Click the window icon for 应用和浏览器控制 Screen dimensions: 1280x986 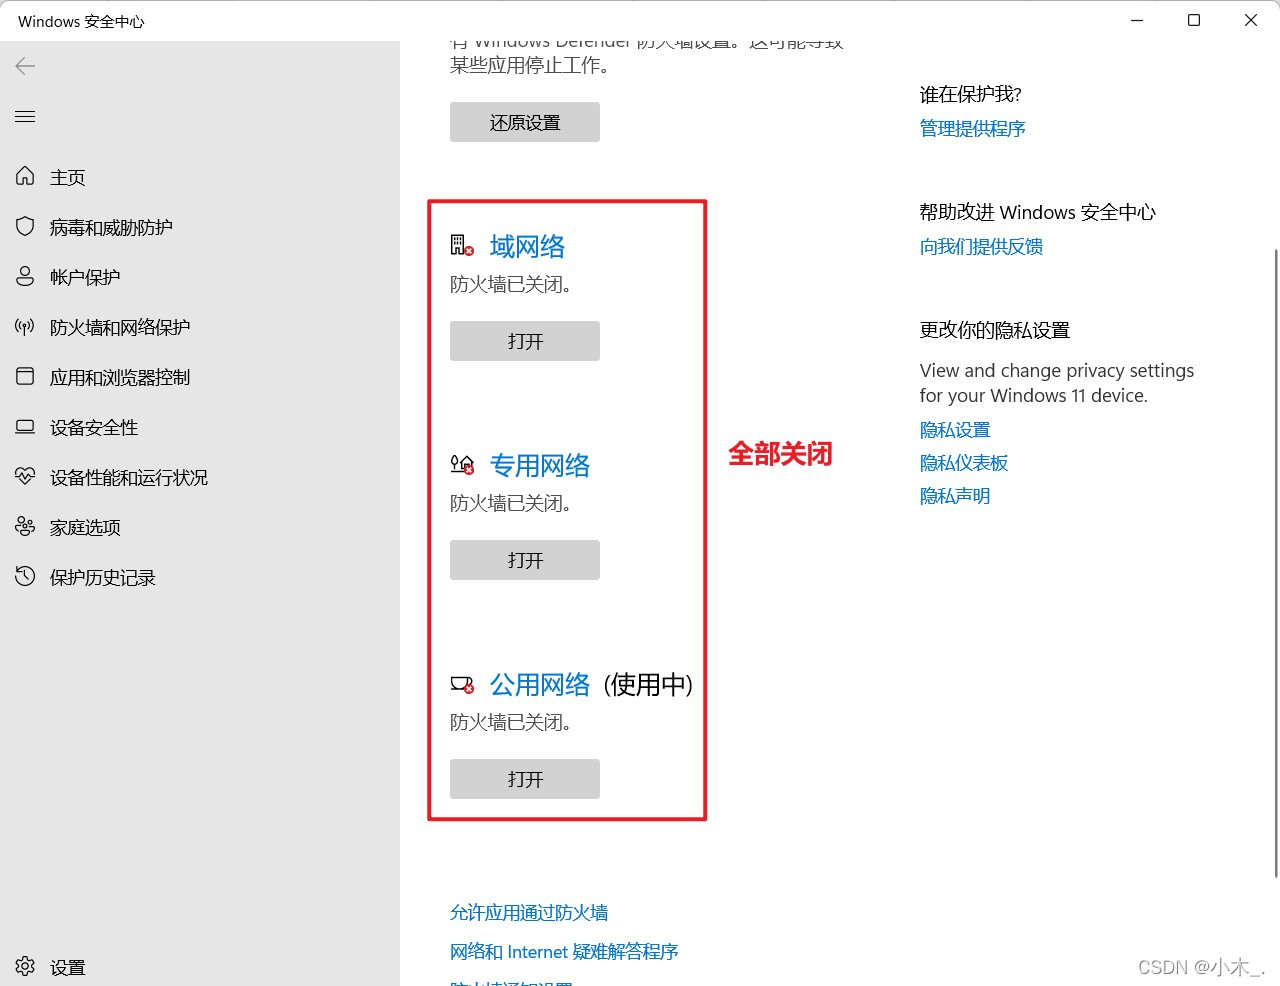pyautogui.click(x=25, y=377)
